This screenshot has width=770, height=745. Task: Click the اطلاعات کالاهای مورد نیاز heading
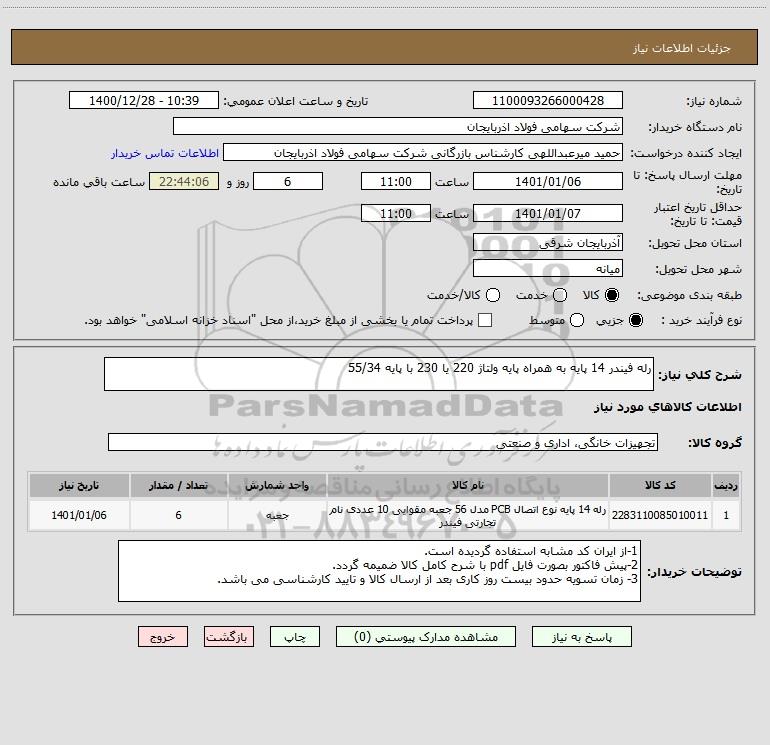[x=667, y=407]
